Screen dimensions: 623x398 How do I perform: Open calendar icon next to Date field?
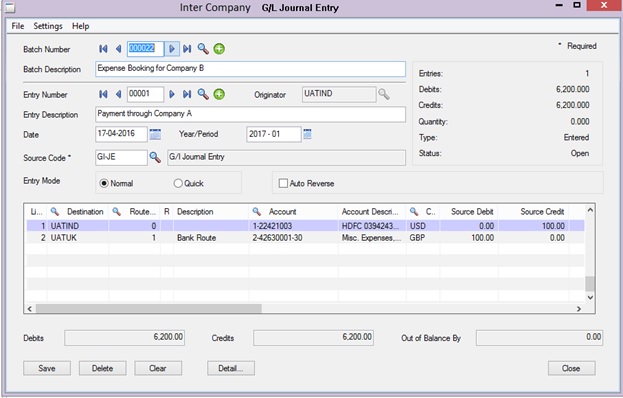[155, 134]
